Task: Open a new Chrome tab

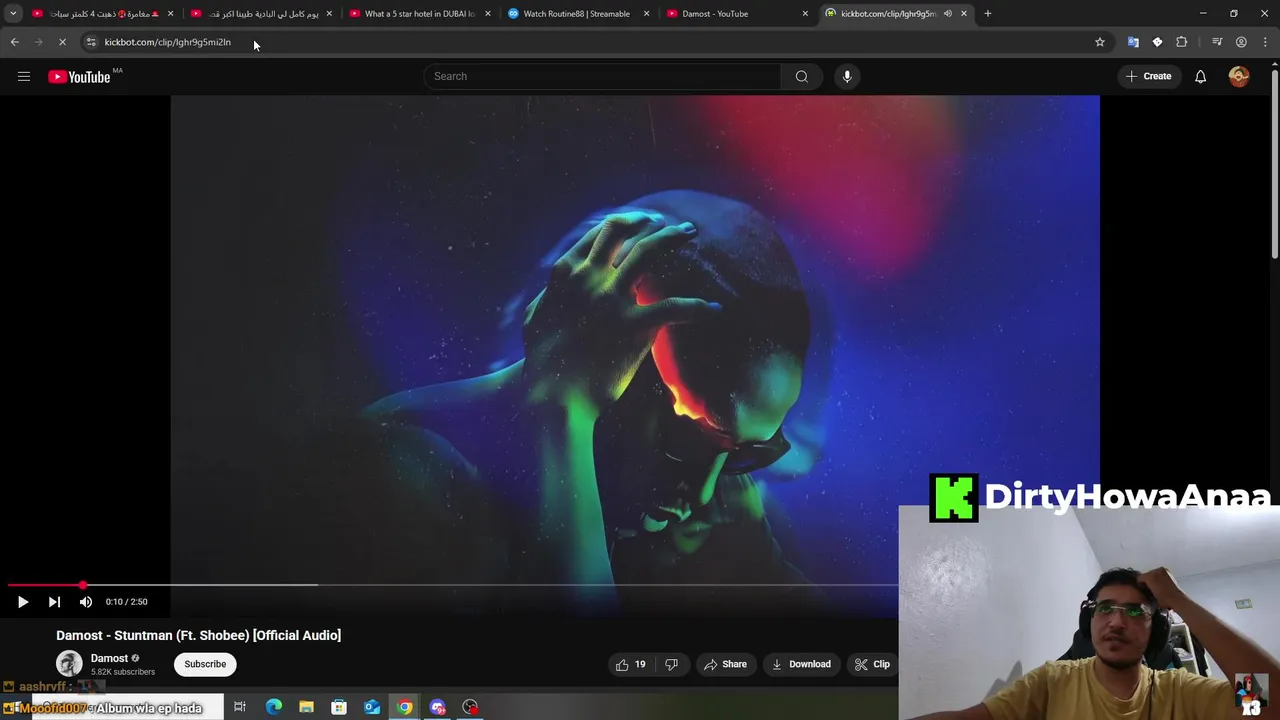Action: pyautogui.click(x=987, y=14)
